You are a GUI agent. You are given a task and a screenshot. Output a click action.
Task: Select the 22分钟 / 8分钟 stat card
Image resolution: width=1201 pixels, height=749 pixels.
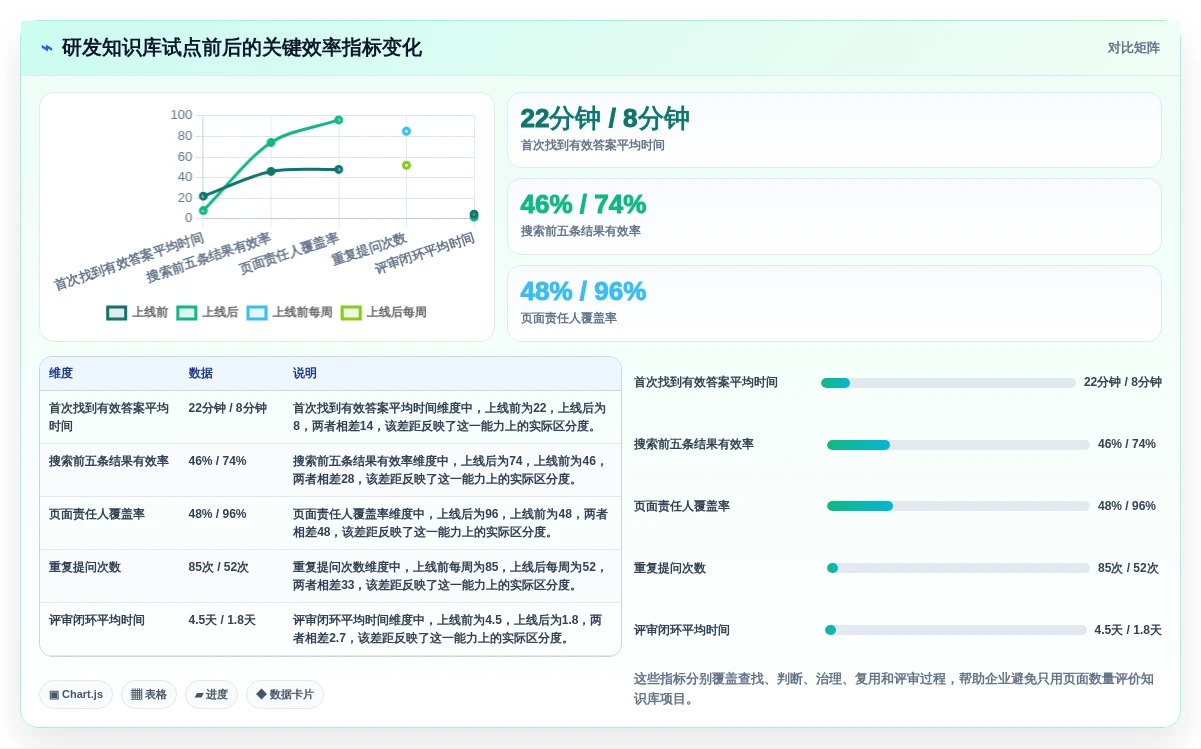pyautogui.click(x=834, y=130)
